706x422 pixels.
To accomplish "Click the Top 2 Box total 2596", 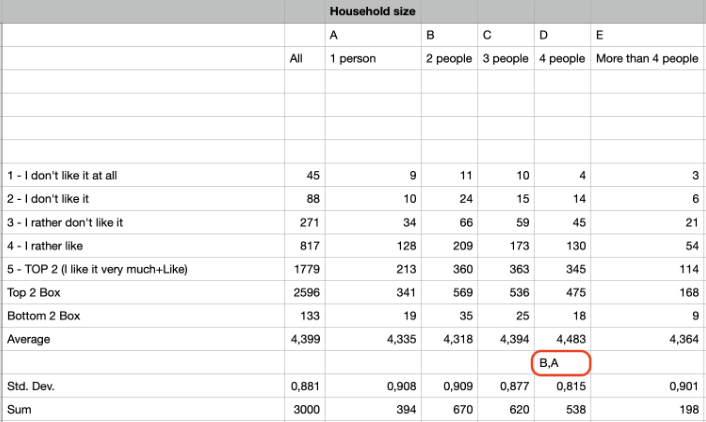I will click(x=305, y=292).
